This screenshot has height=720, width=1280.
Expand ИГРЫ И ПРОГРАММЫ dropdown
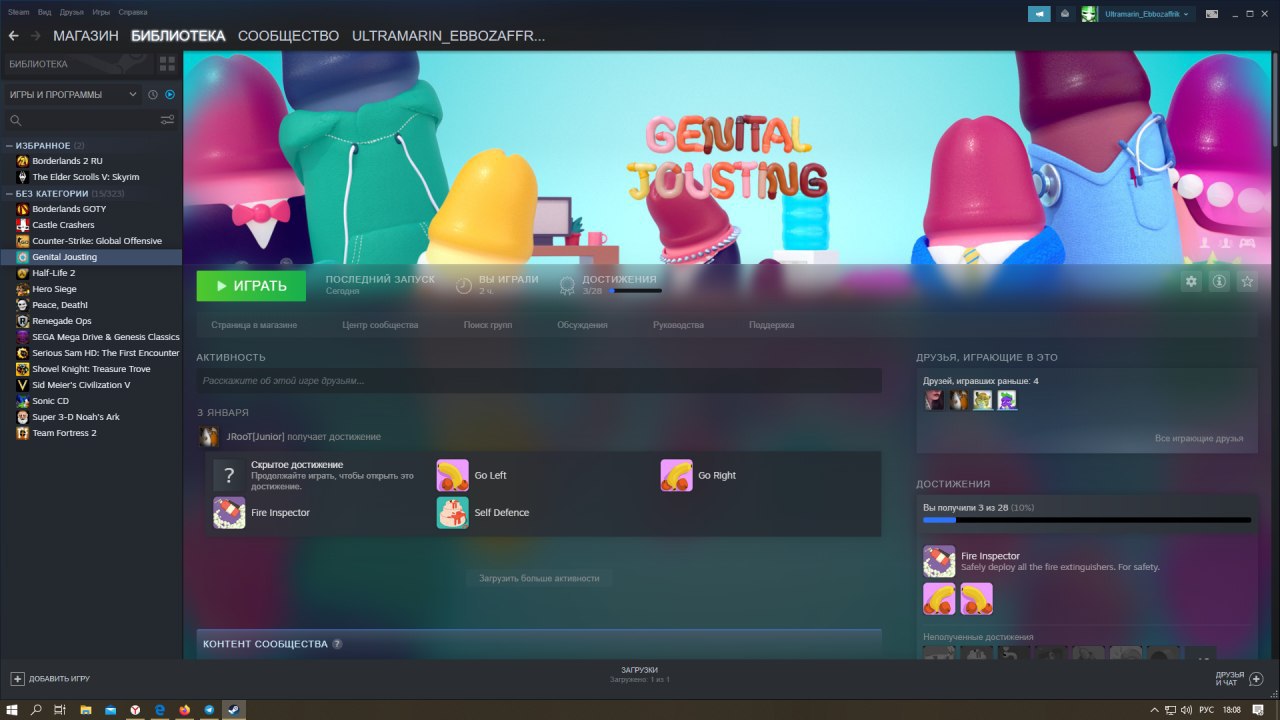72,95
